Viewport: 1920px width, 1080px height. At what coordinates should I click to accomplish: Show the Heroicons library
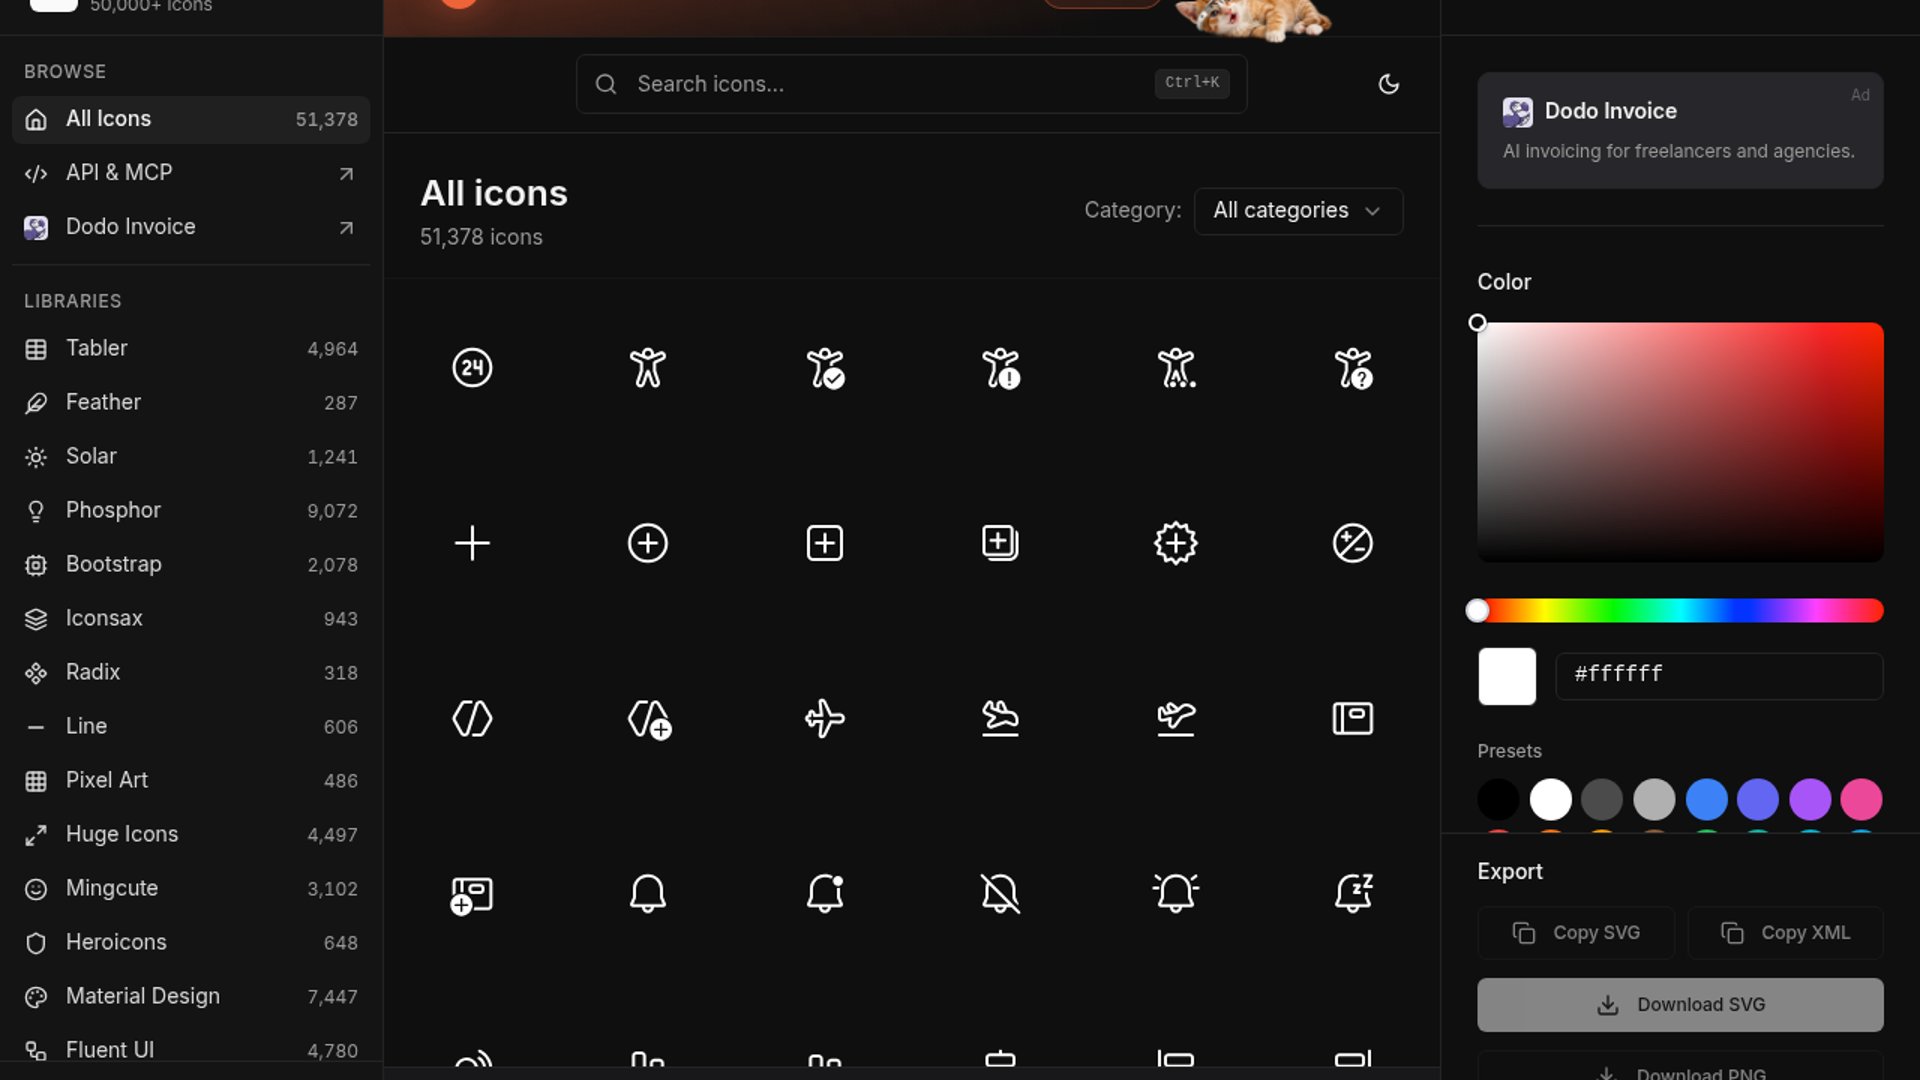pos(191,943)
